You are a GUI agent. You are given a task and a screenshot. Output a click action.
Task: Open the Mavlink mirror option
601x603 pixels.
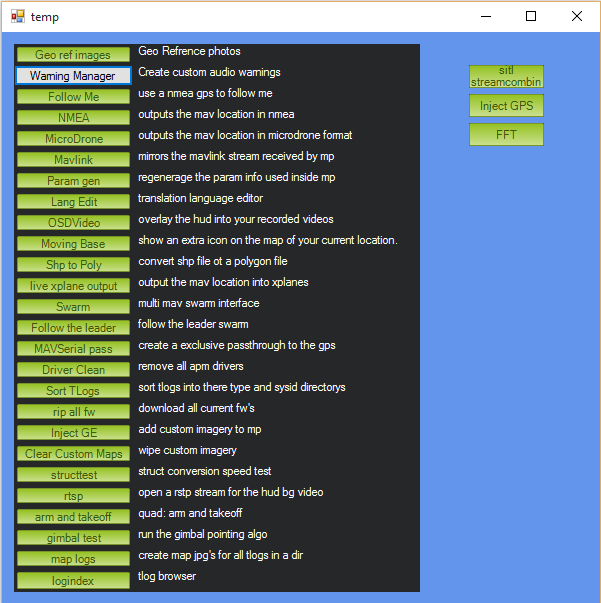coord(73,160)
